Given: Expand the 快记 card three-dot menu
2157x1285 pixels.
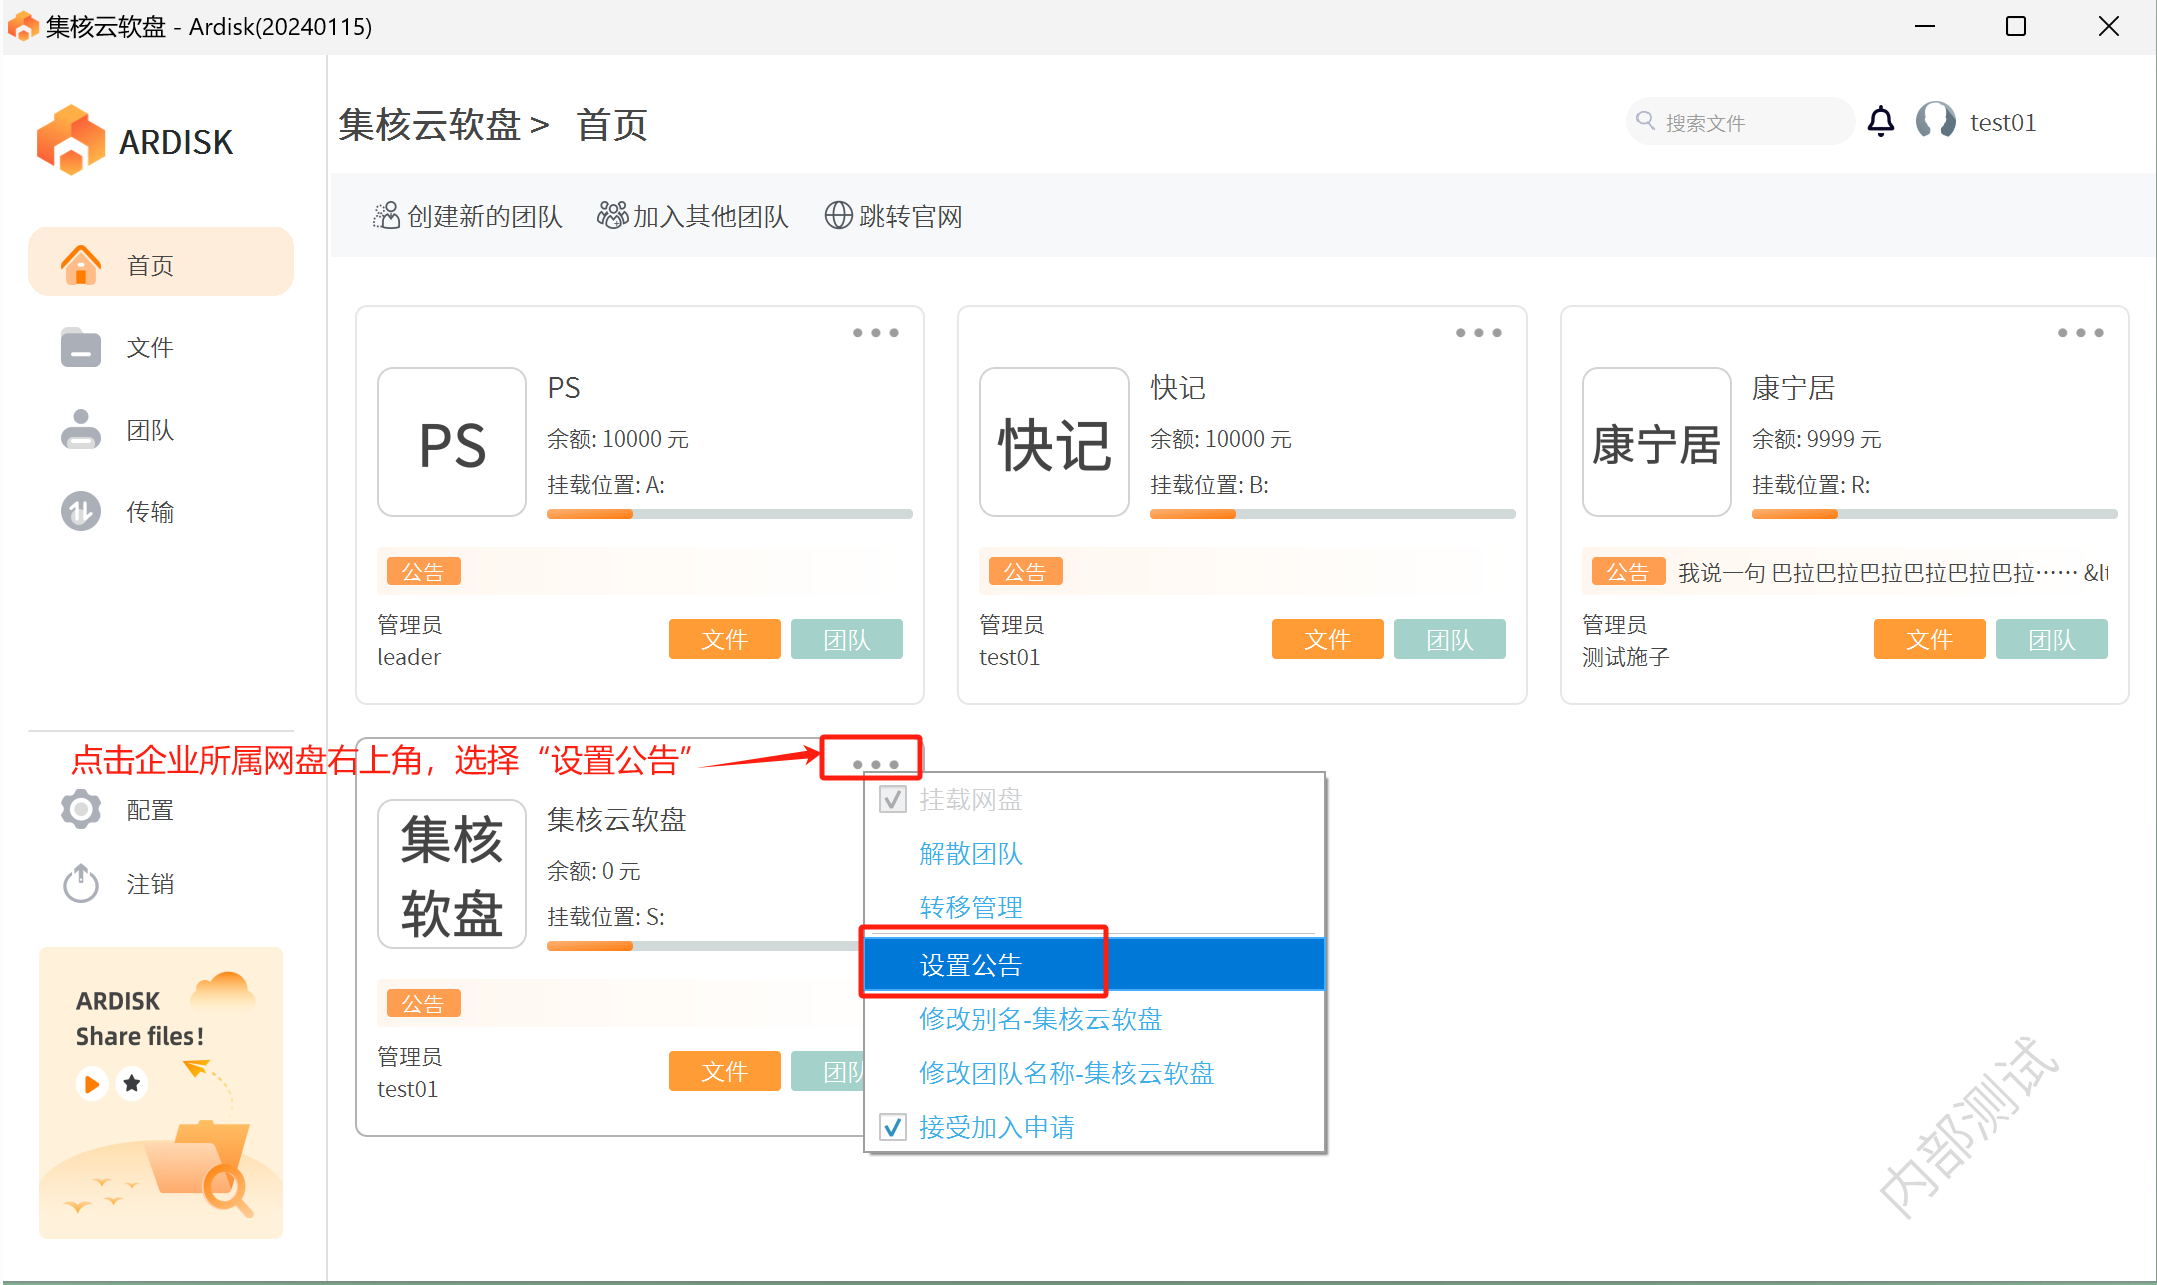Looking at the screenshot, I should [1478, 333].
